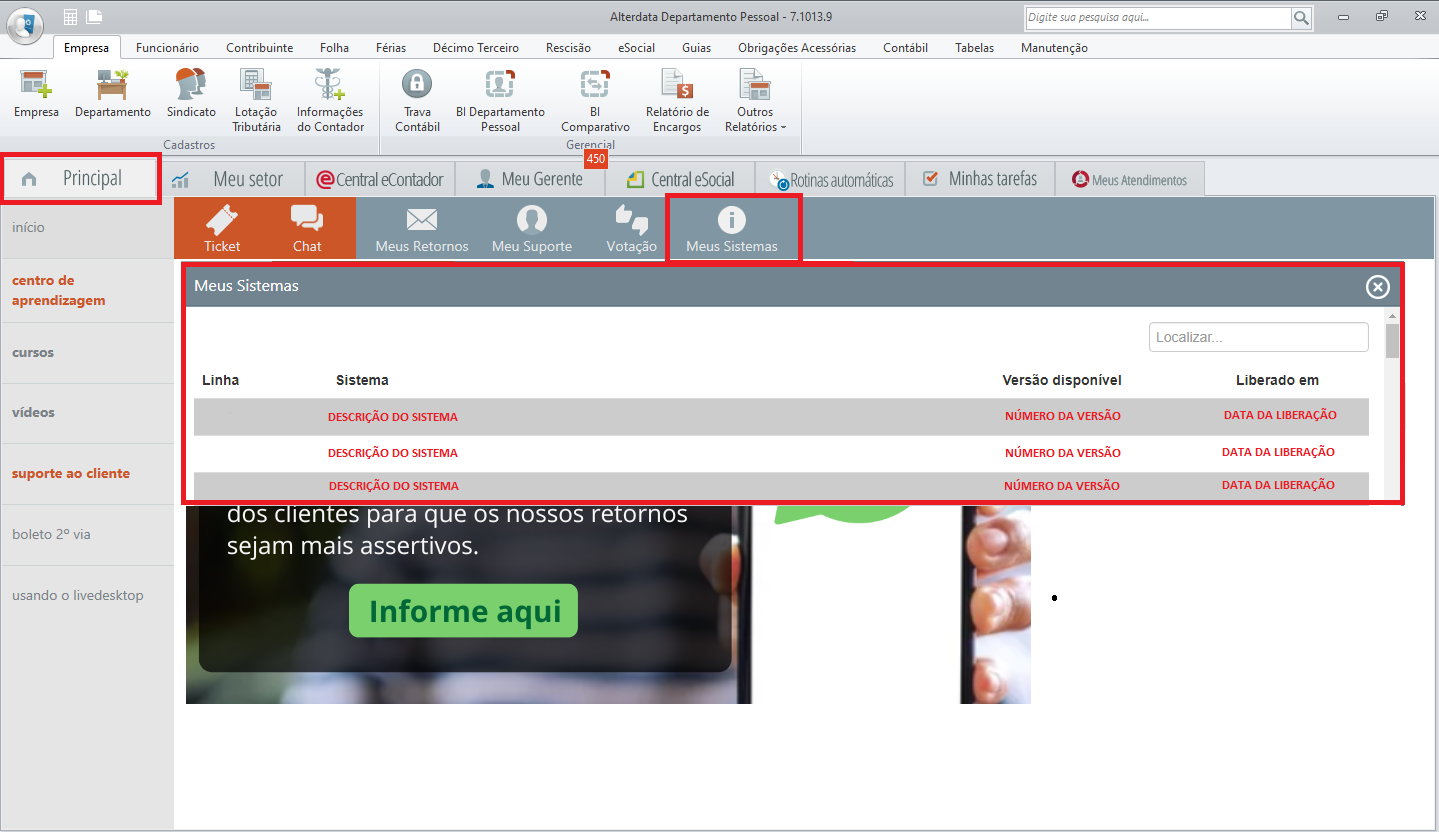Open the Contábil ribbon tab
Image resolution: width=1439 pixels, height=832 pixels.
(x=905, y=48)
